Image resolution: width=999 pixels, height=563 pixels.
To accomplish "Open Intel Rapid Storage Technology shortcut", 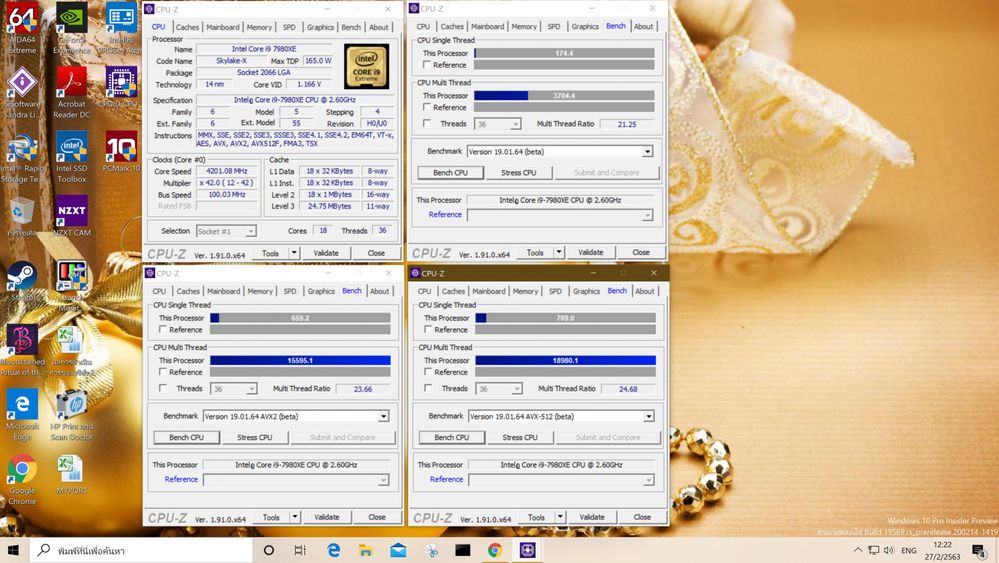I will (x=22, y=157).
